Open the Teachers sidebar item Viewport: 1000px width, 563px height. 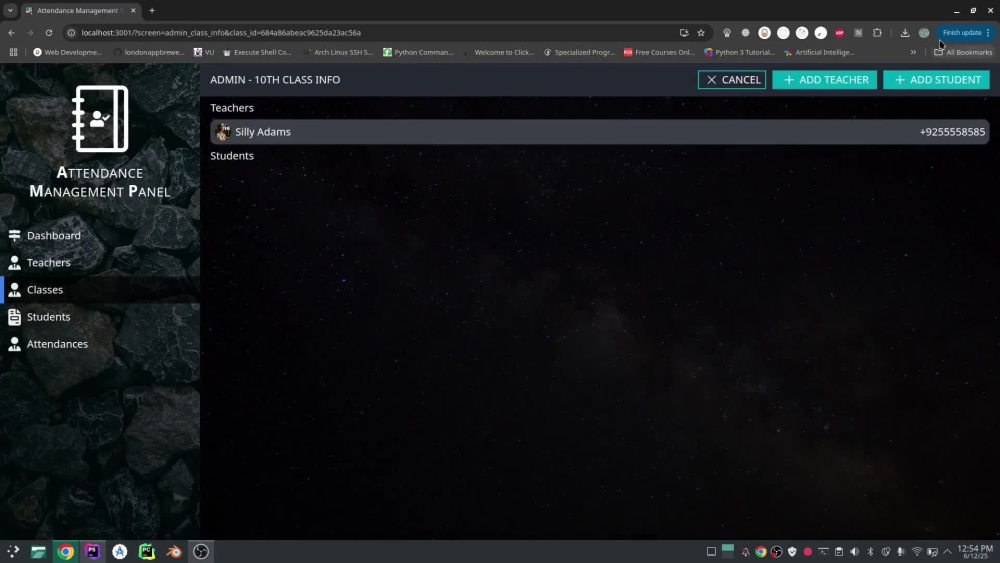(100, 263)
